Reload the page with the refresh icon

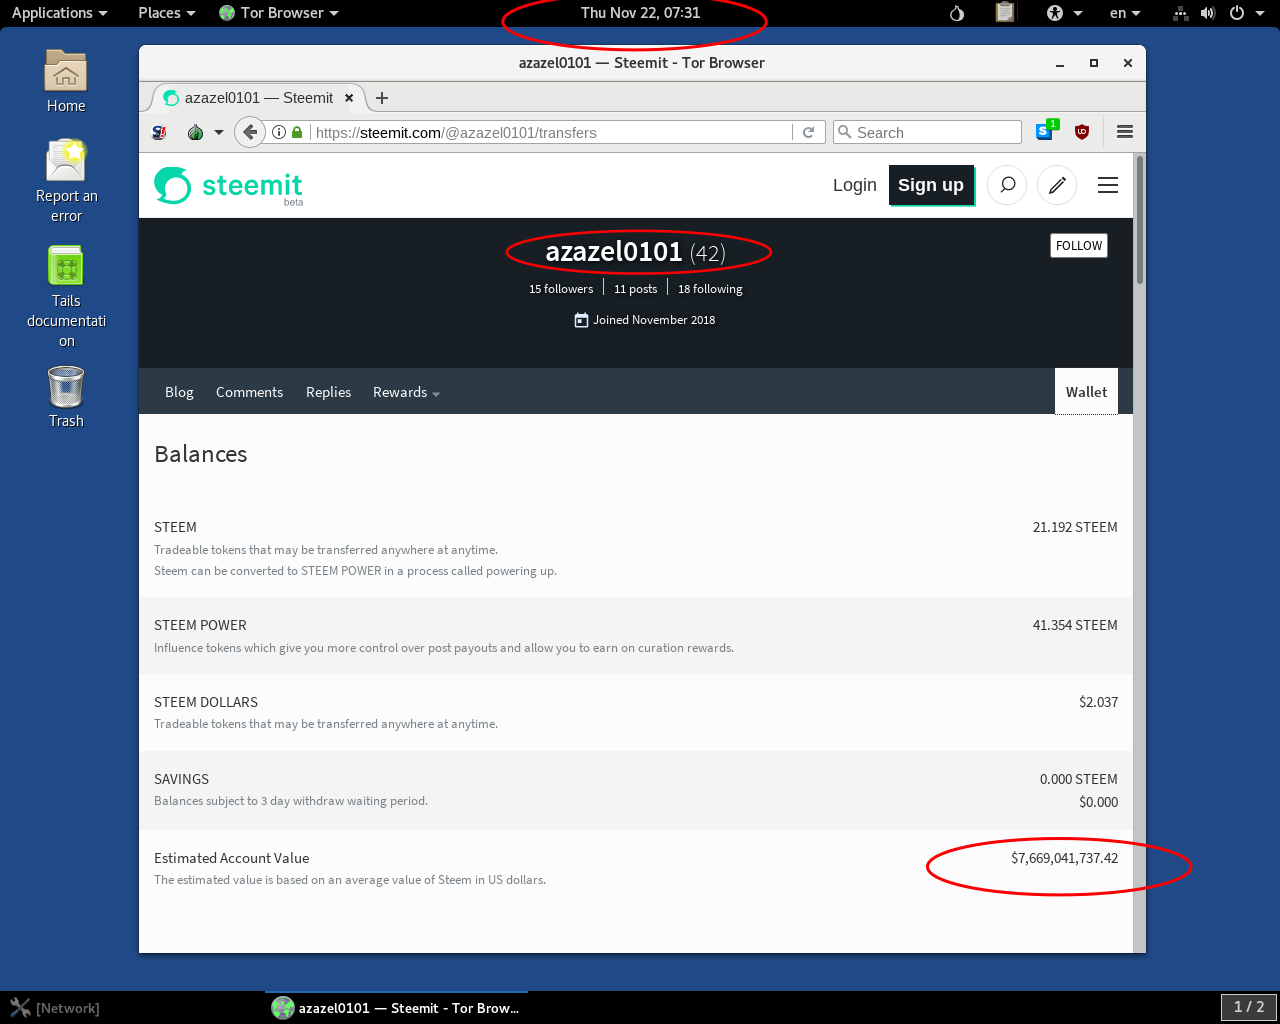point(809,132)
